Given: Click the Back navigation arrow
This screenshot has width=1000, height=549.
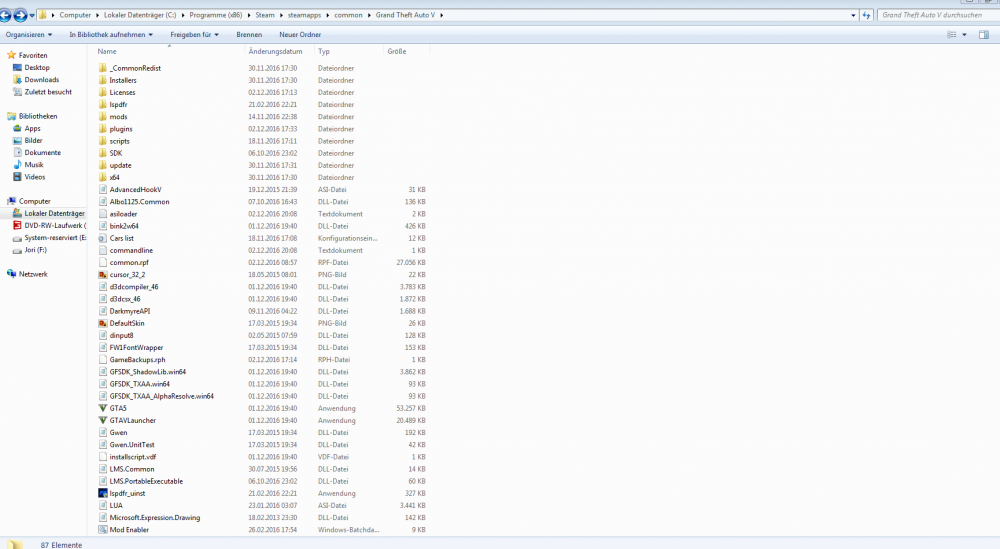Looking at the screenshot, I should (6, 15).
